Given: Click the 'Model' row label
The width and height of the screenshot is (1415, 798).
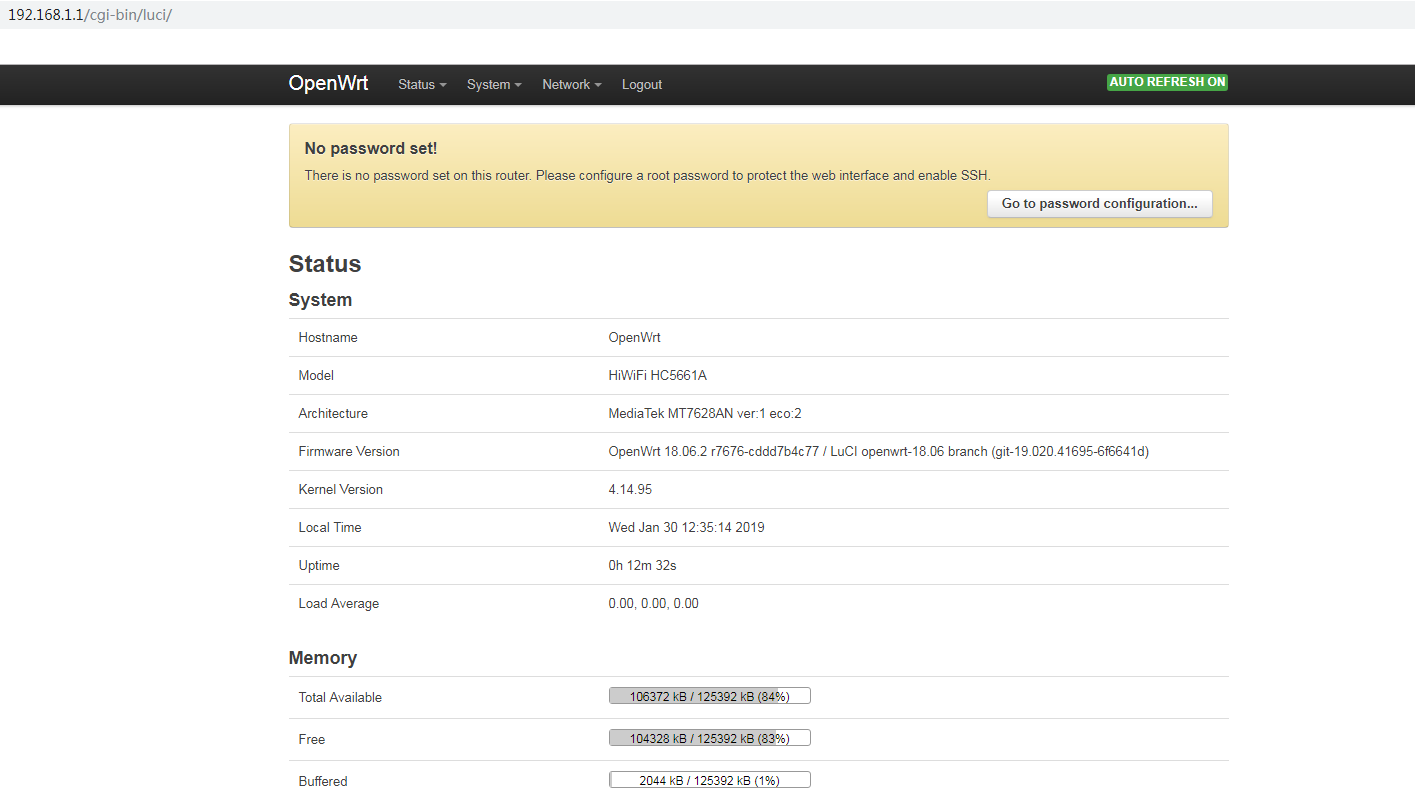Looking at the screenshot, I should (316, 376).
